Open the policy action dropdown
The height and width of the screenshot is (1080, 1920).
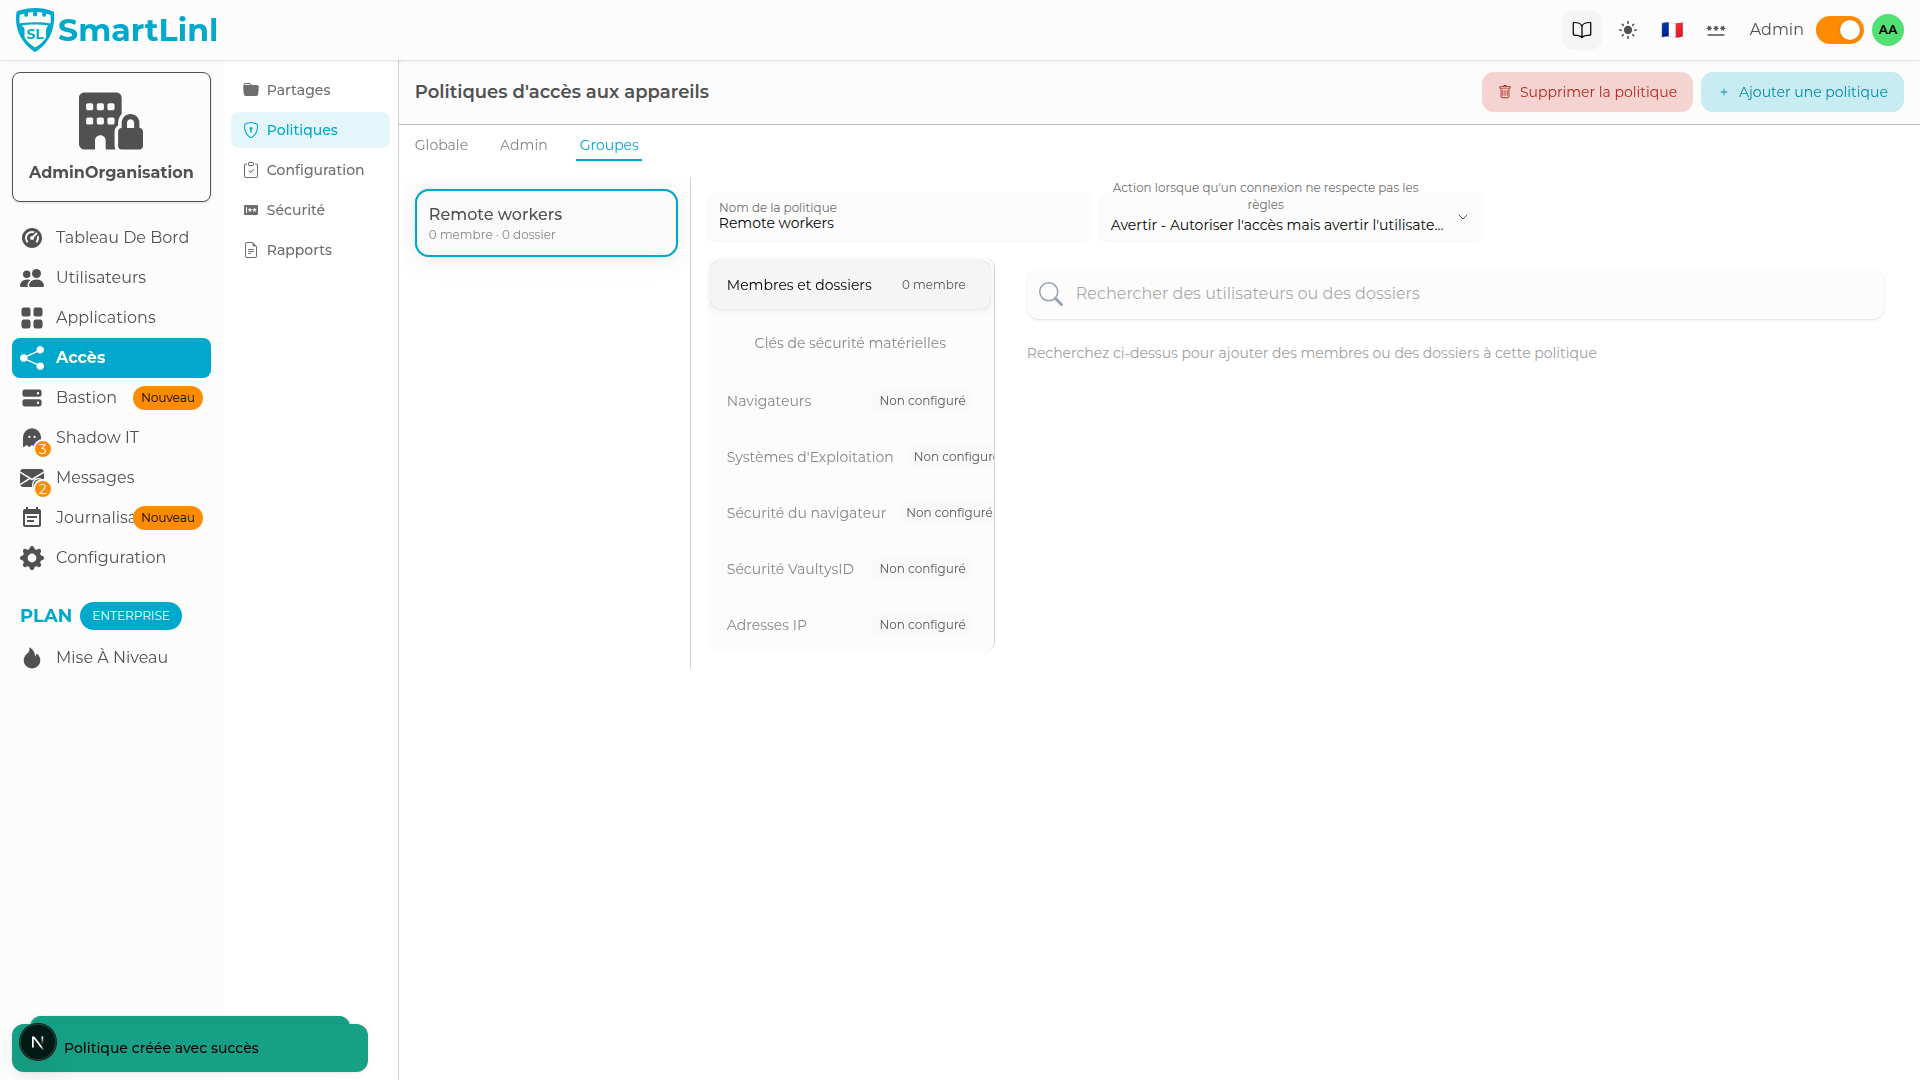1290,218
